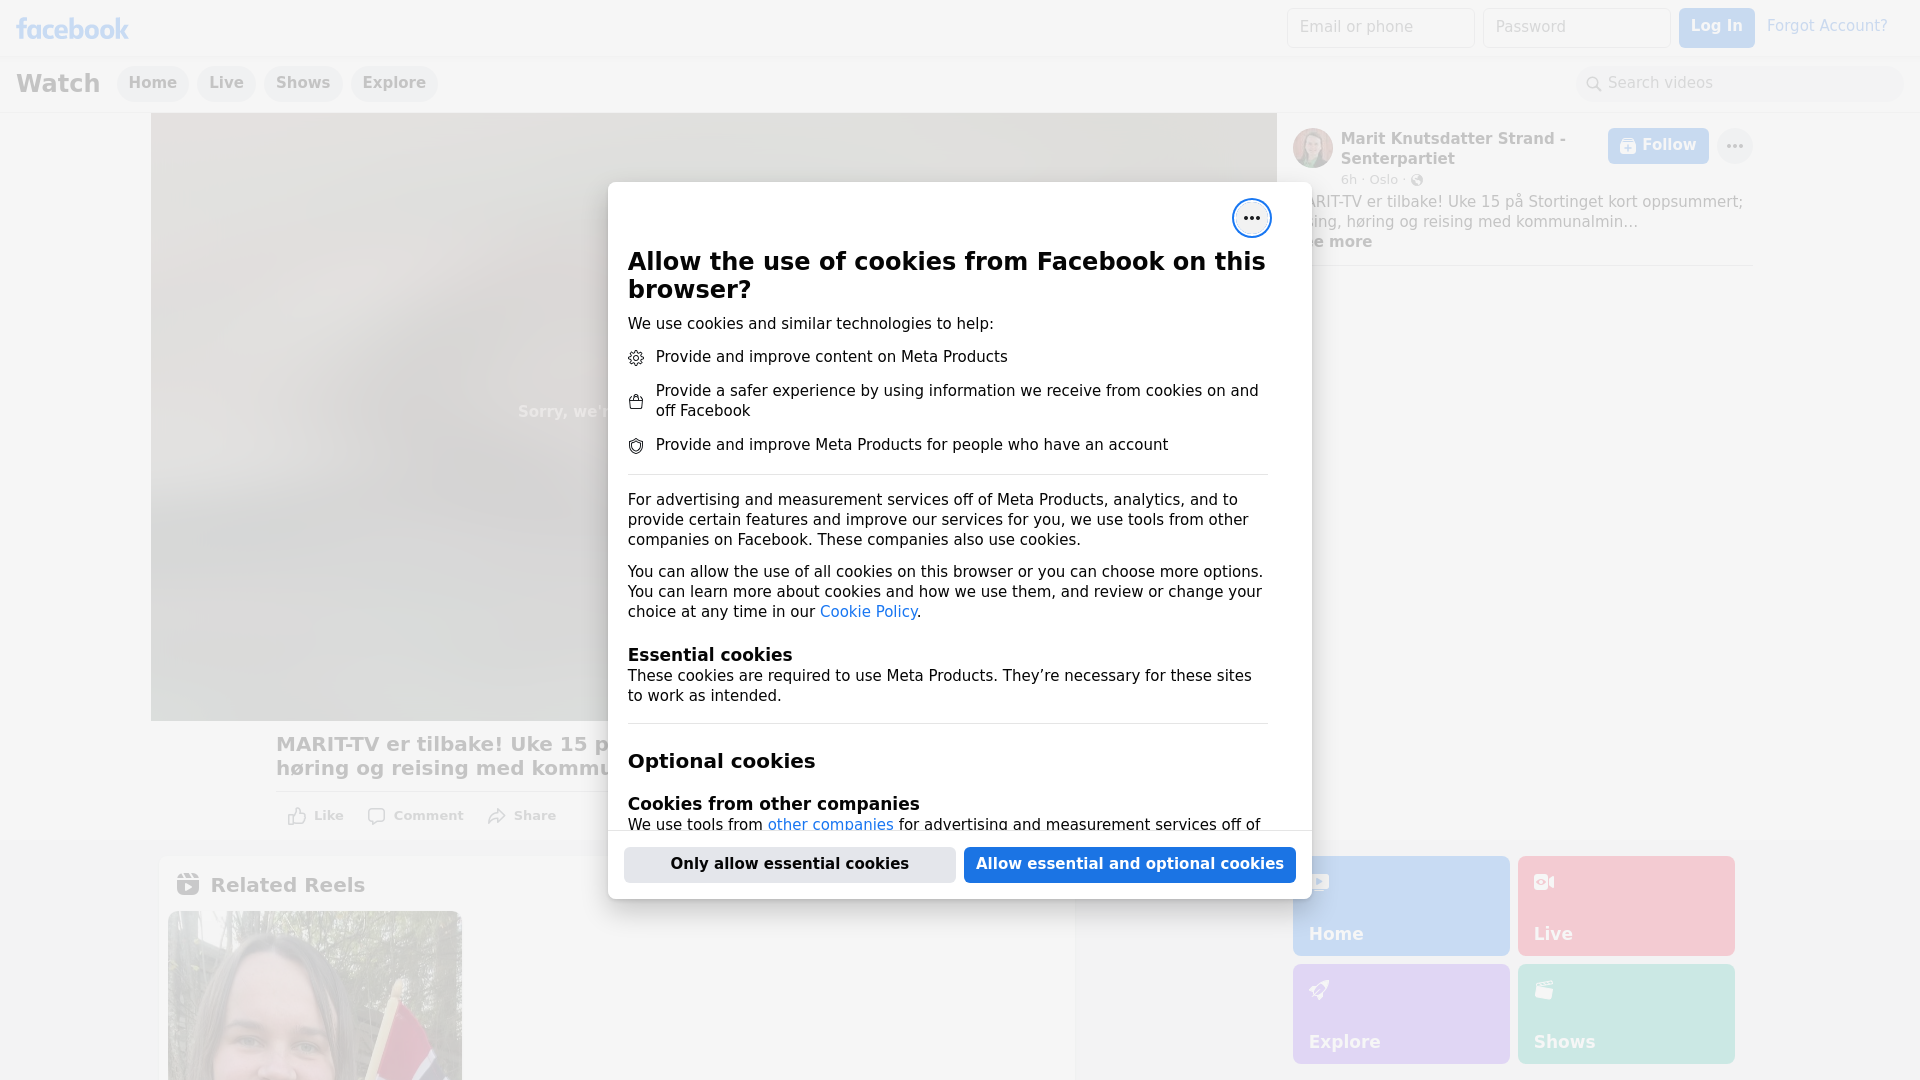
Task: Open the other companies link
Action: click(830, 825)
